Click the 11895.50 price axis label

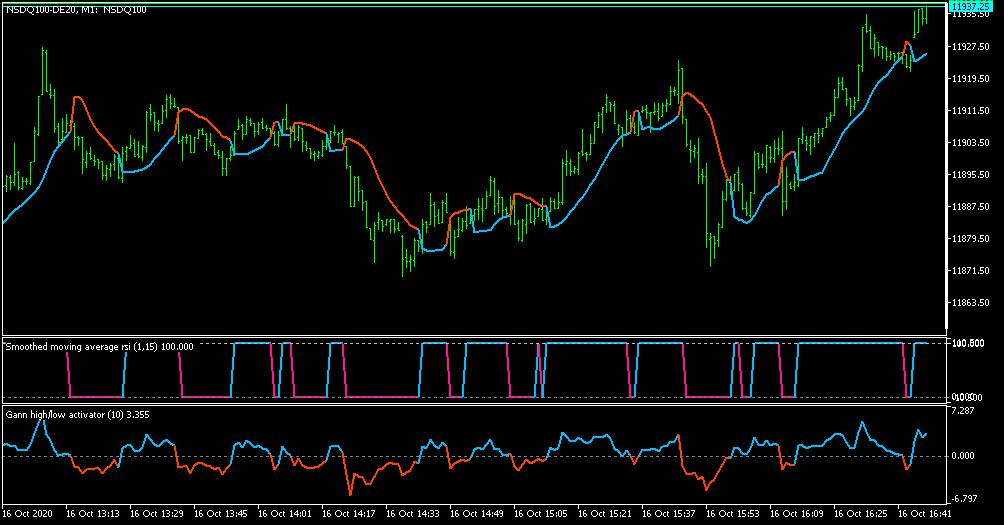[x=971, y=175]
